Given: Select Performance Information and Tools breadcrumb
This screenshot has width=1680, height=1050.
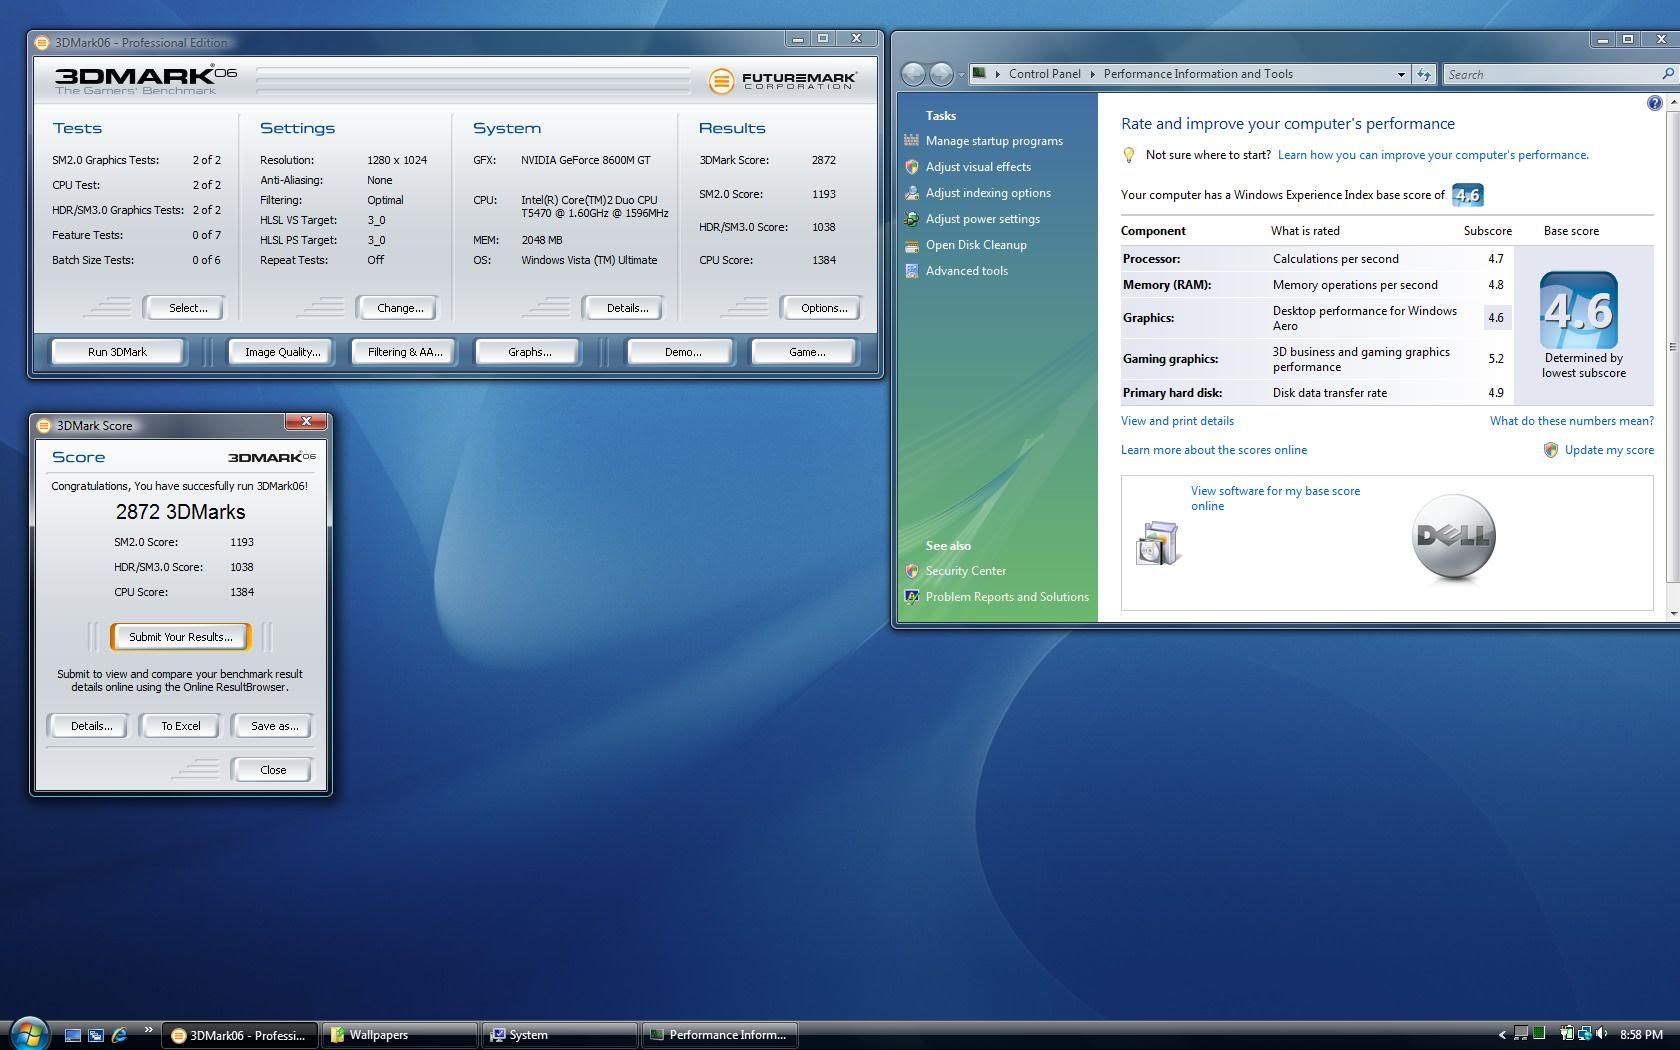Looking at the screenshot, I should pos(1197,74).
